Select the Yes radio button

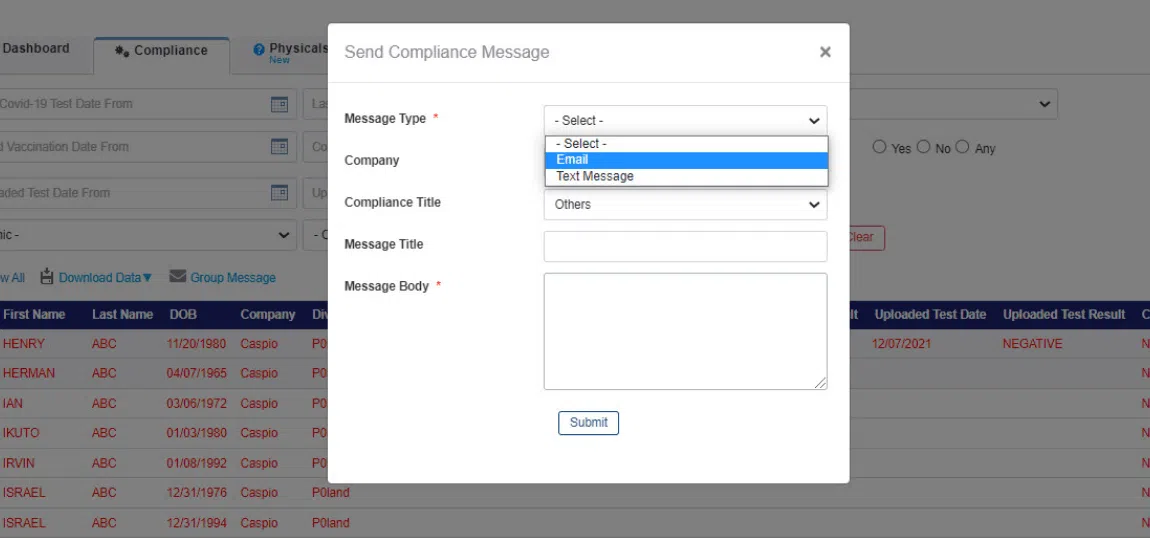point(879,147)
